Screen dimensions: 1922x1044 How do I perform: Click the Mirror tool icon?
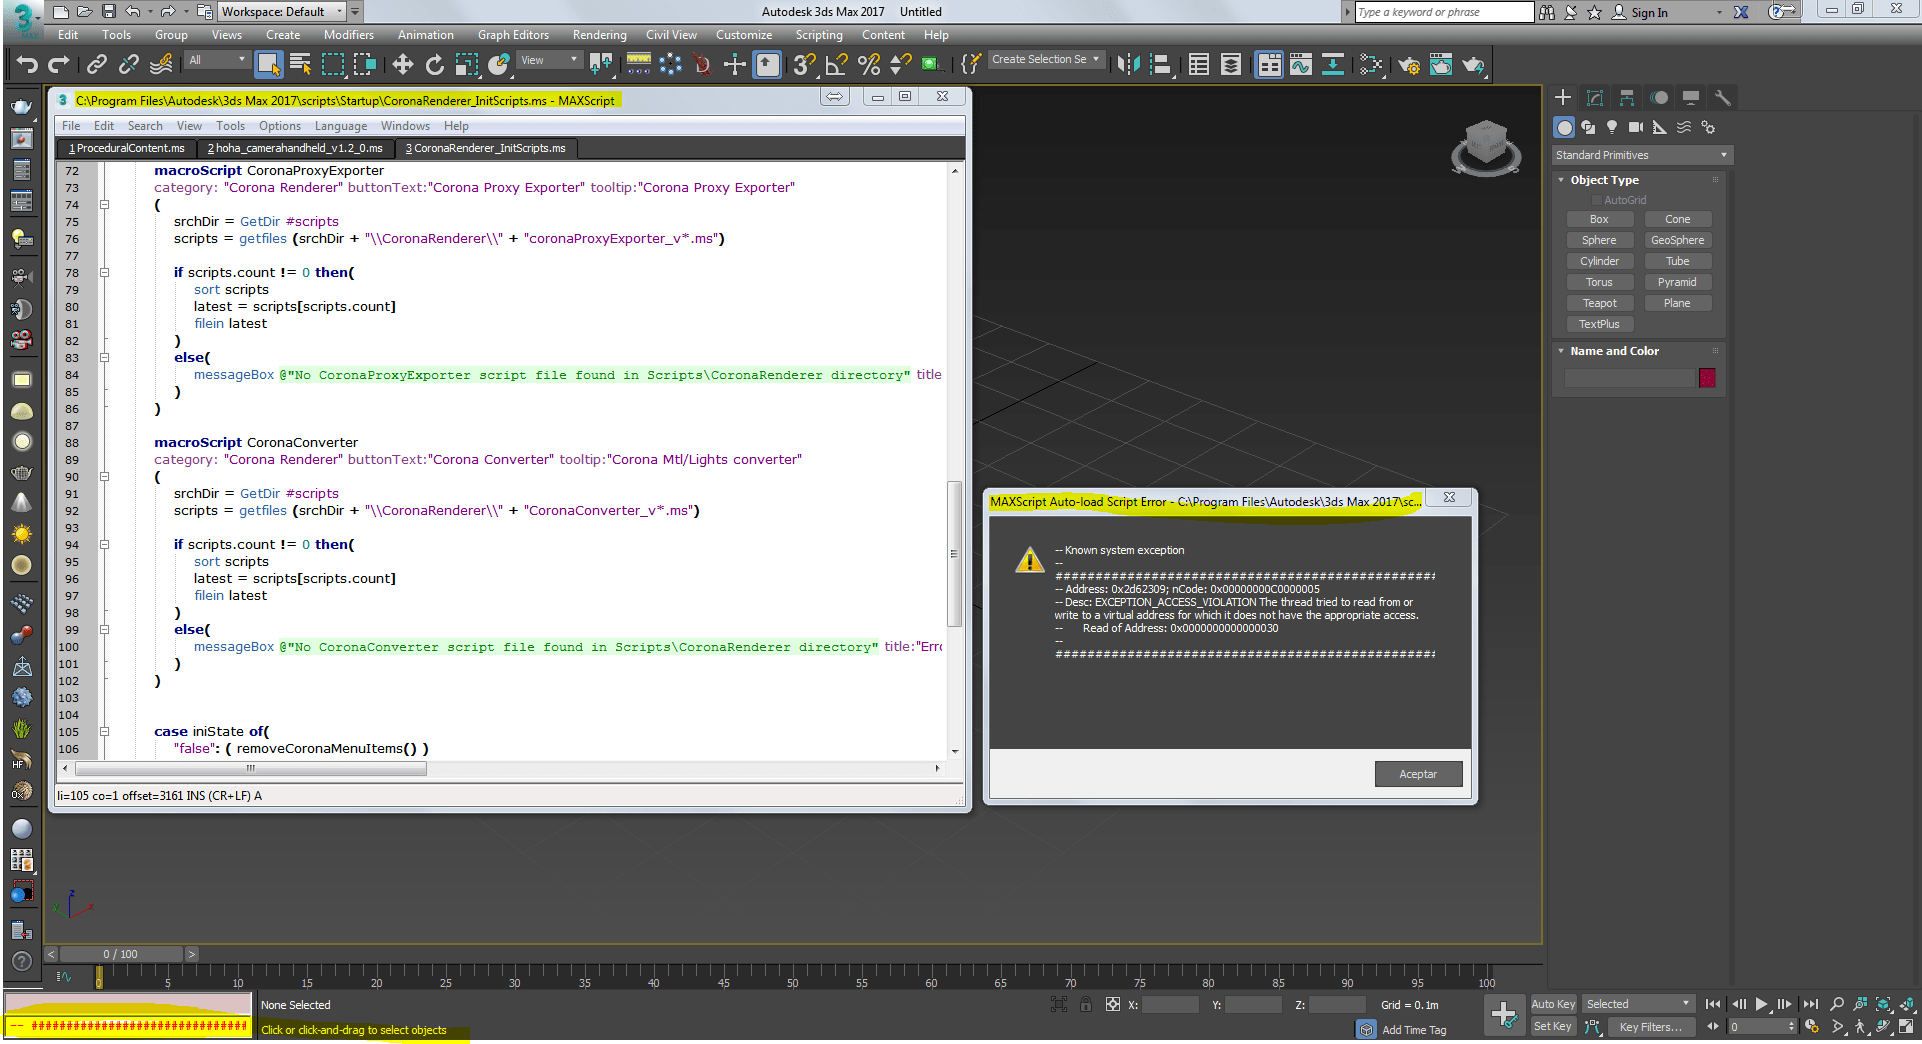pyautogui.click(x=1128, y=65)
